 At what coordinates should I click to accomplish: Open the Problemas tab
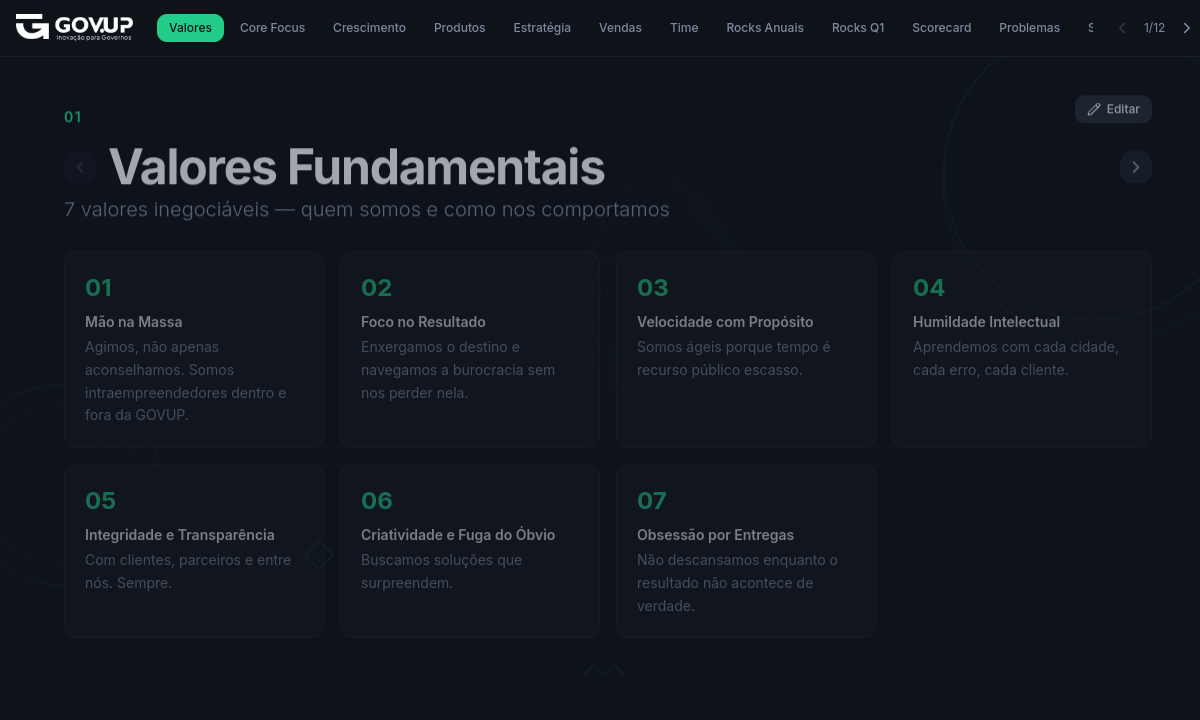[1029, 28]
